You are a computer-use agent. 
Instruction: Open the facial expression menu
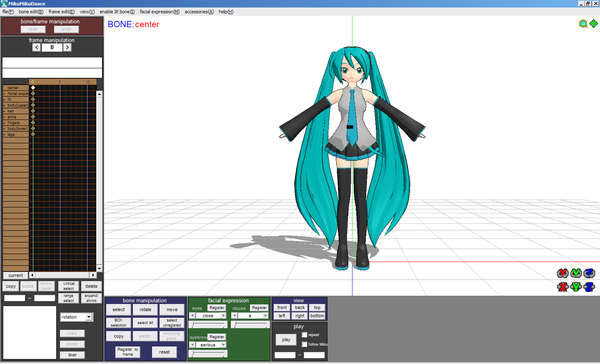pos(160,12)
